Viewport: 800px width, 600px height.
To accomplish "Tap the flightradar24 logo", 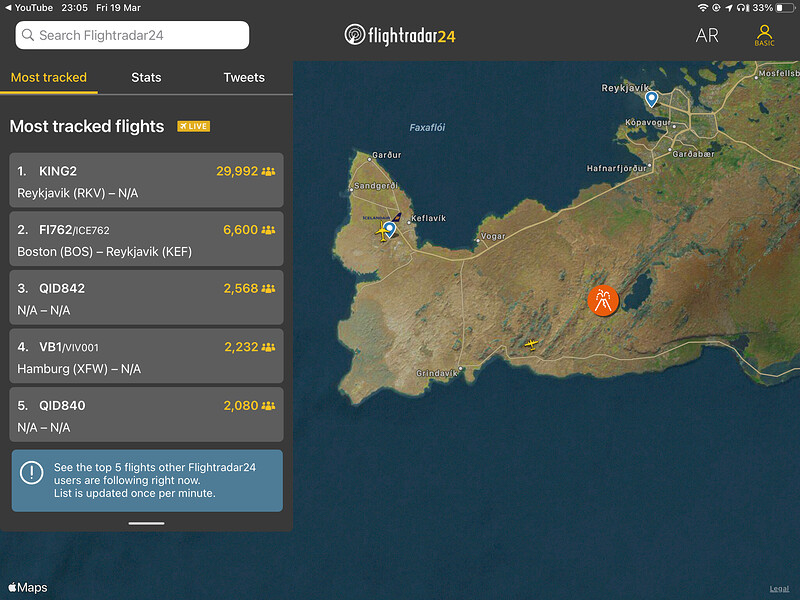I will (x=399, y=35).
